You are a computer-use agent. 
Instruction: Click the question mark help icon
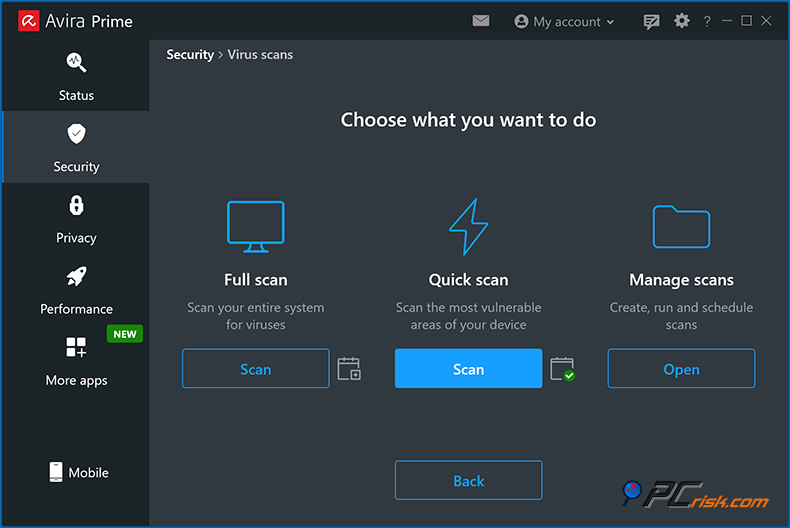(x=707, y=21)
